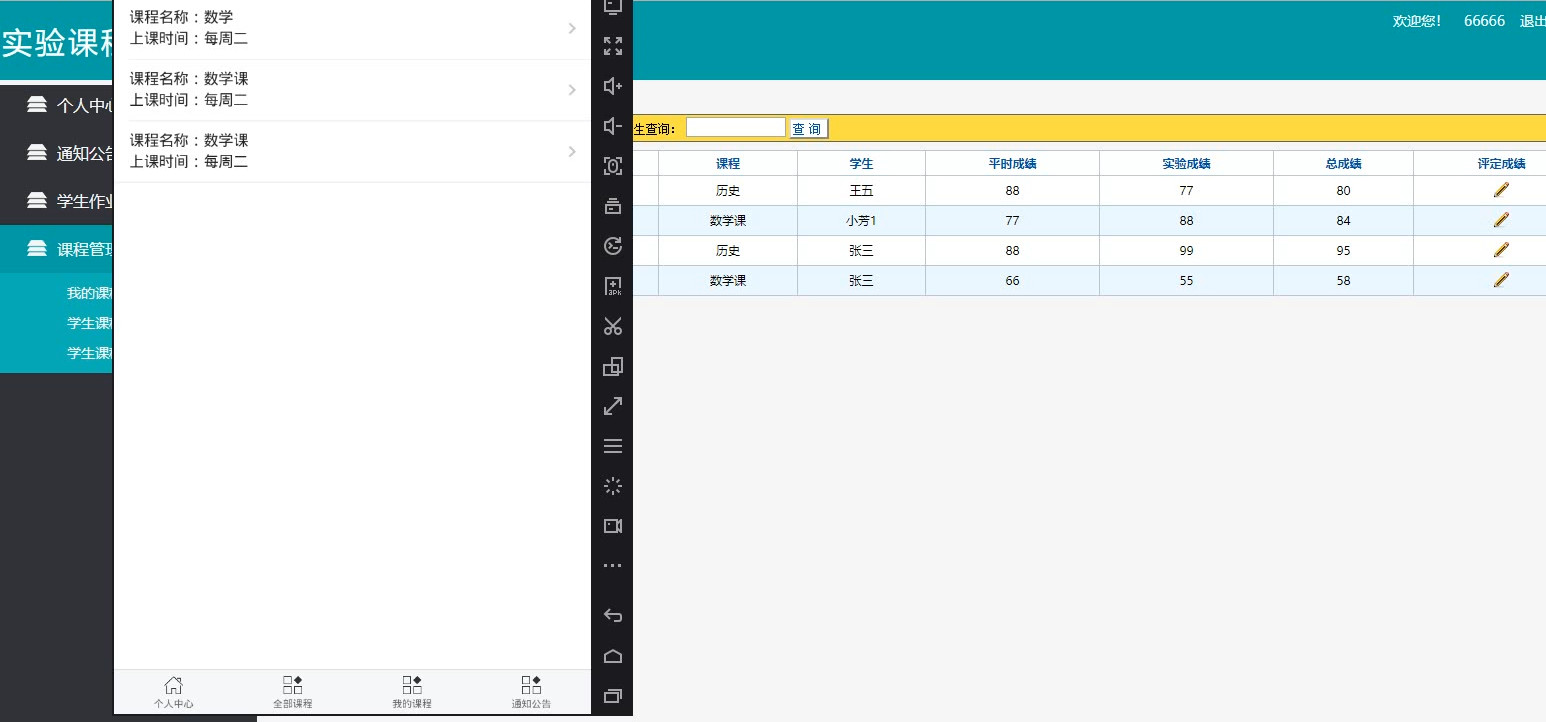Click the 欢迎您! greeting text
Screen dimensions: 1546x722
(1417, 21)
